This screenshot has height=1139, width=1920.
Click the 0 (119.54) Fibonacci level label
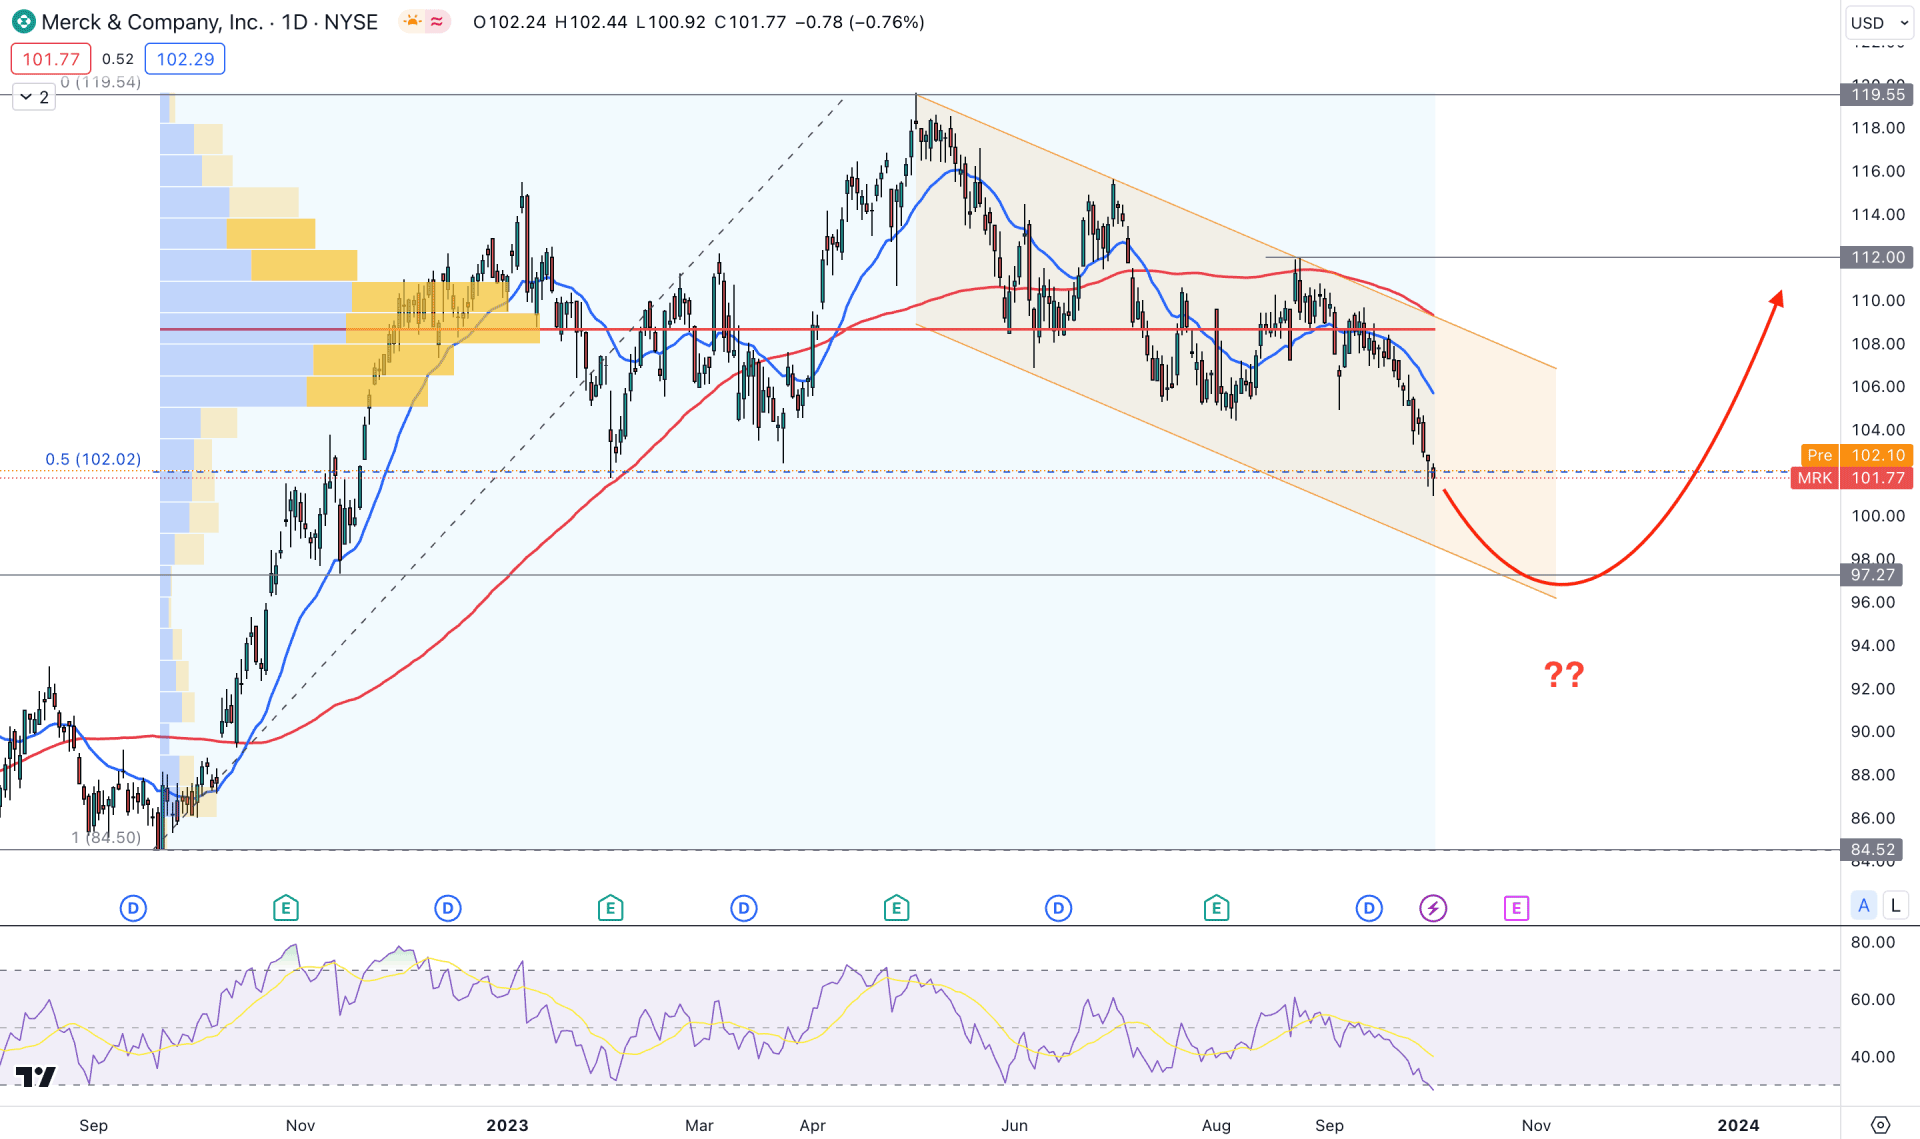[100, 82]
